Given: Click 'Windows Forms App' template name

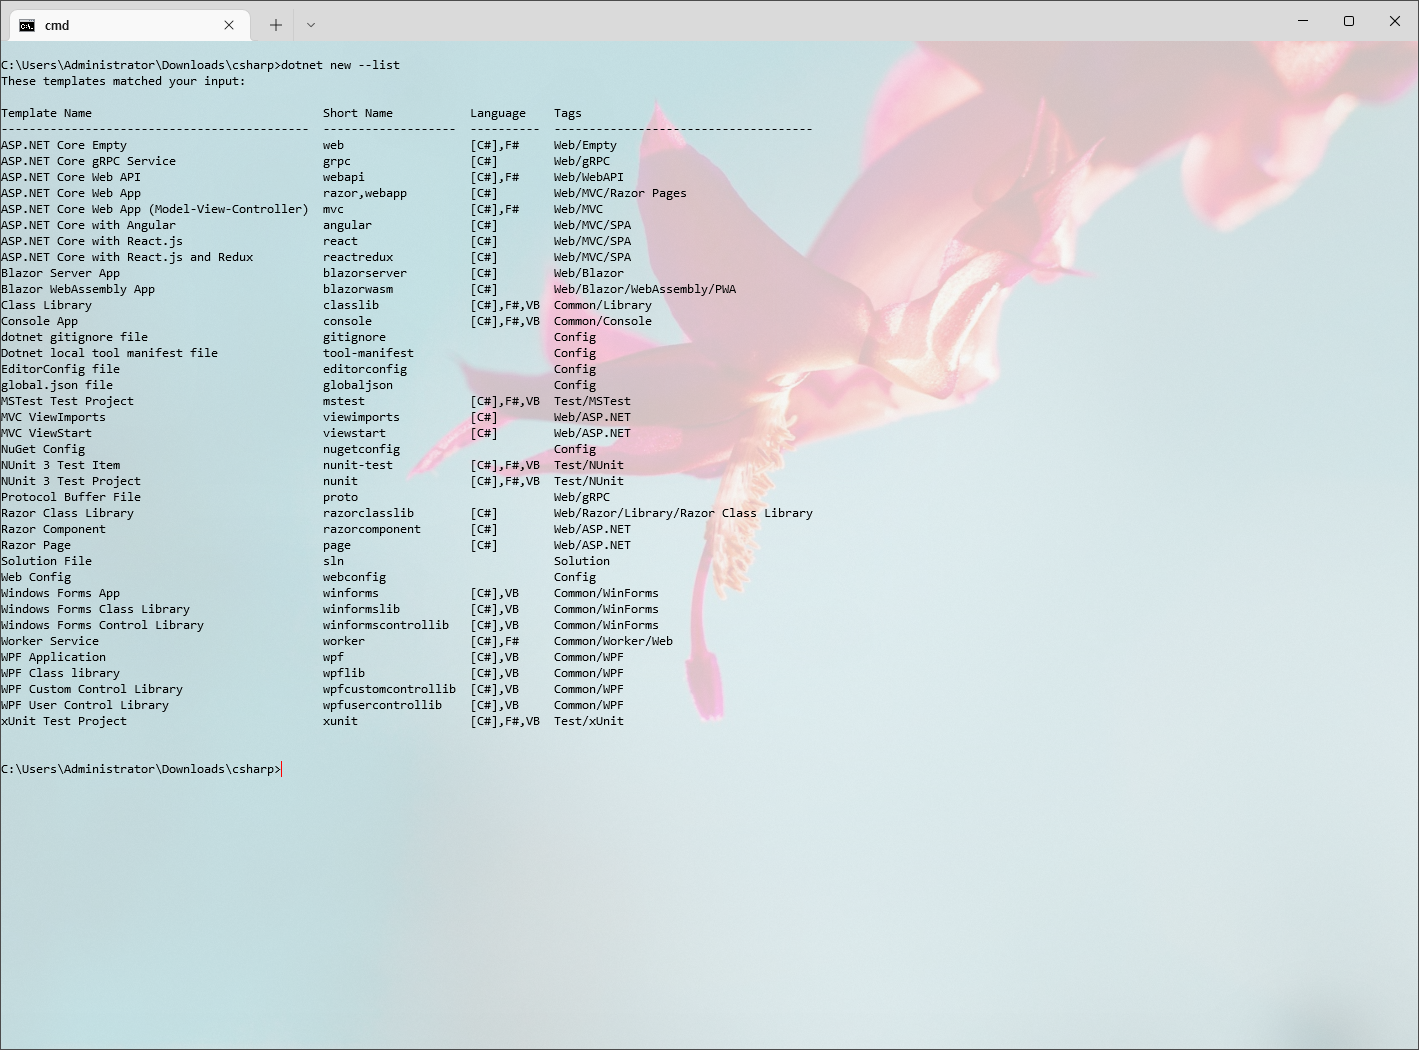Looking at the screenshot, I should pos(60,593).
